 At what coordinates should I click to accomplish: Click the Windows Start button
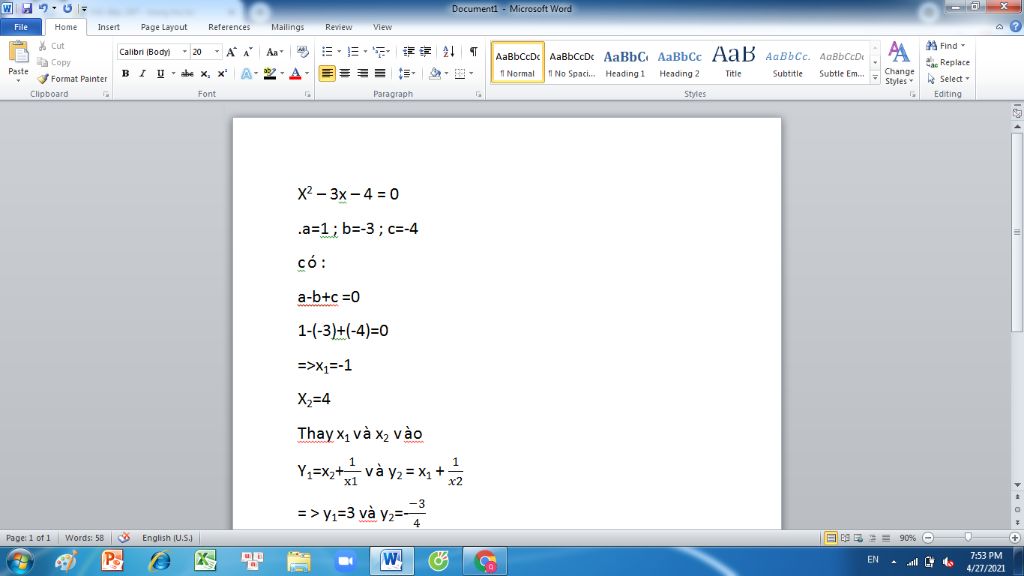click(x=20, y=561)
